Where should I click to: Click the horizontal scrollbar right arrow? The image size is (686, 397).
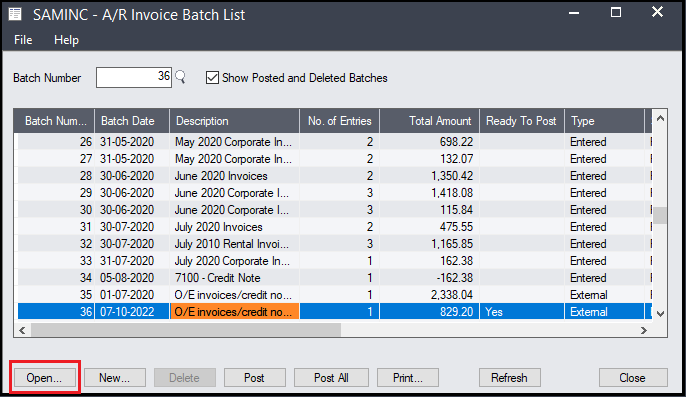point(644,330)
